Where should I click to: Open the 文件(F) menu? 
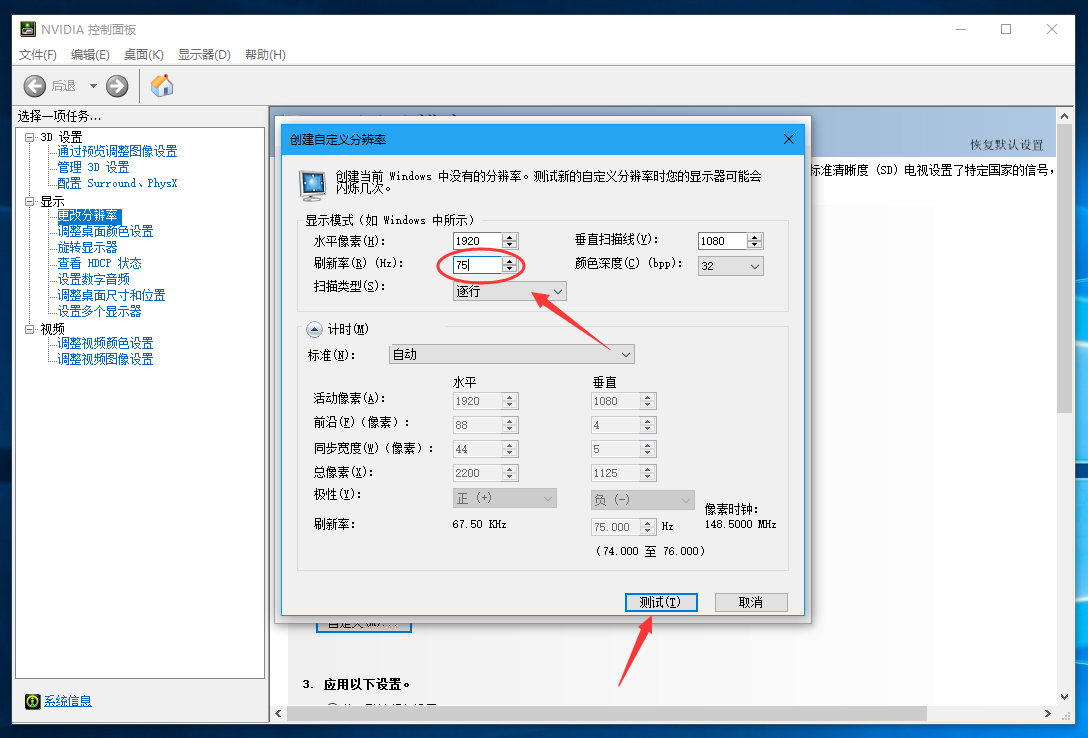[37, 54]
